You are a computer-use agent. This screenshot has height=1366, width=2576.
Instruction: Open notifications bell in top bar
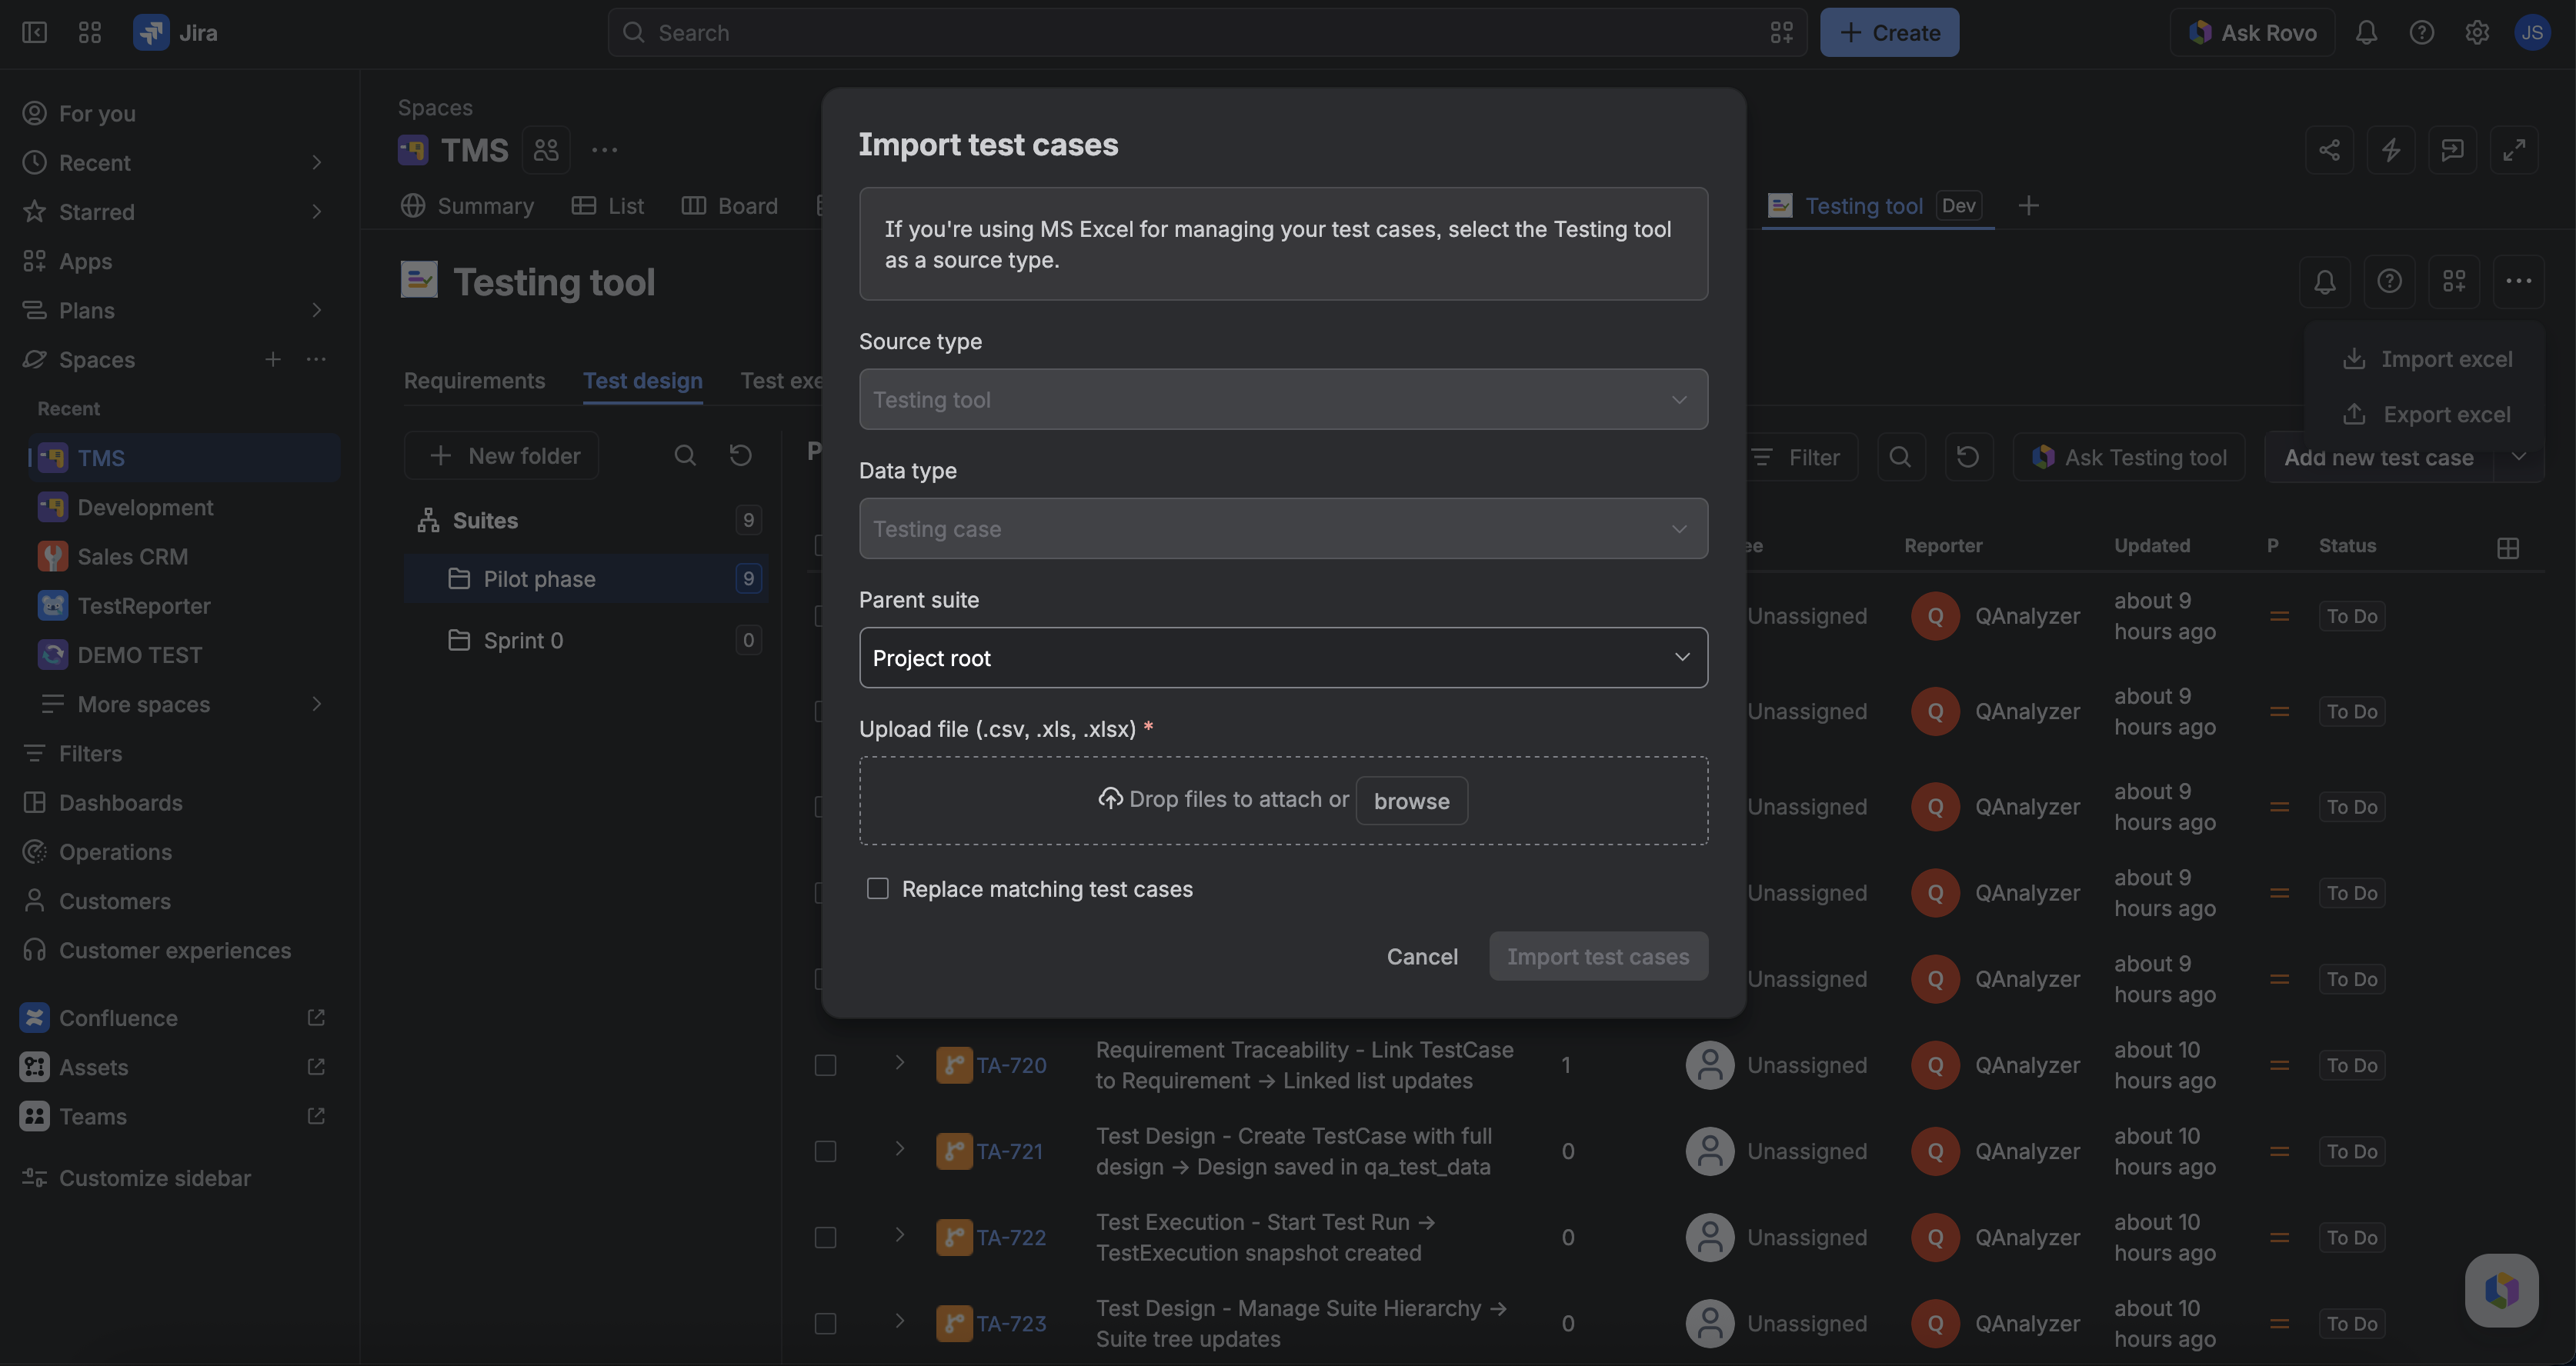2365,32
